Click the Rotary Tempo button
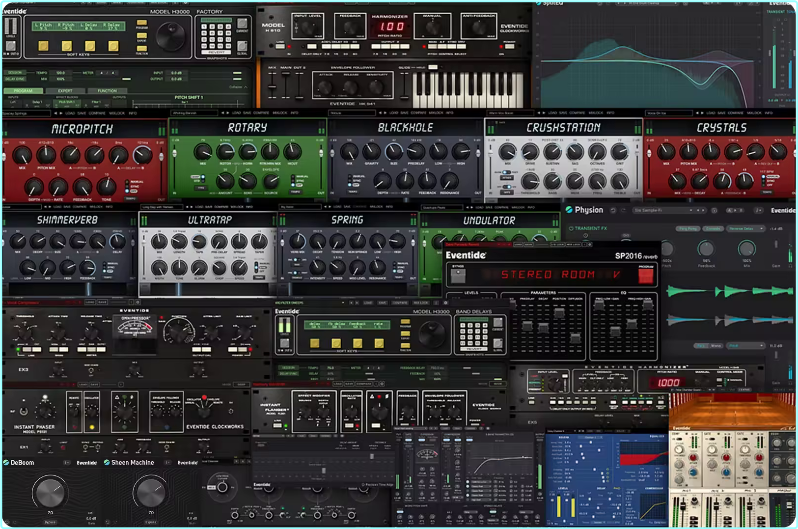 295,192
